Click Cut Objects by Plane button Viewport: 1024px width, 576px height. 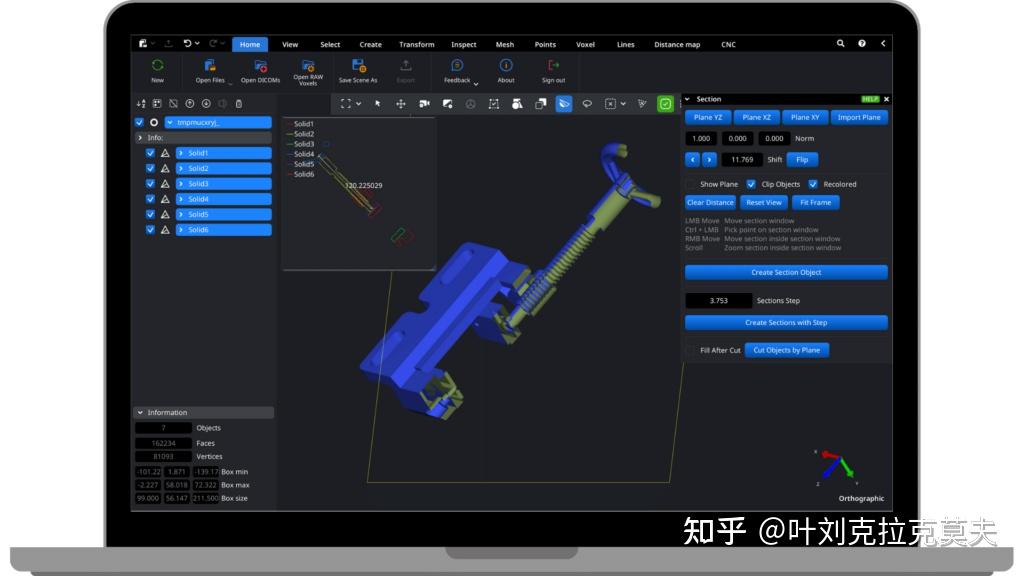[787, 350]
